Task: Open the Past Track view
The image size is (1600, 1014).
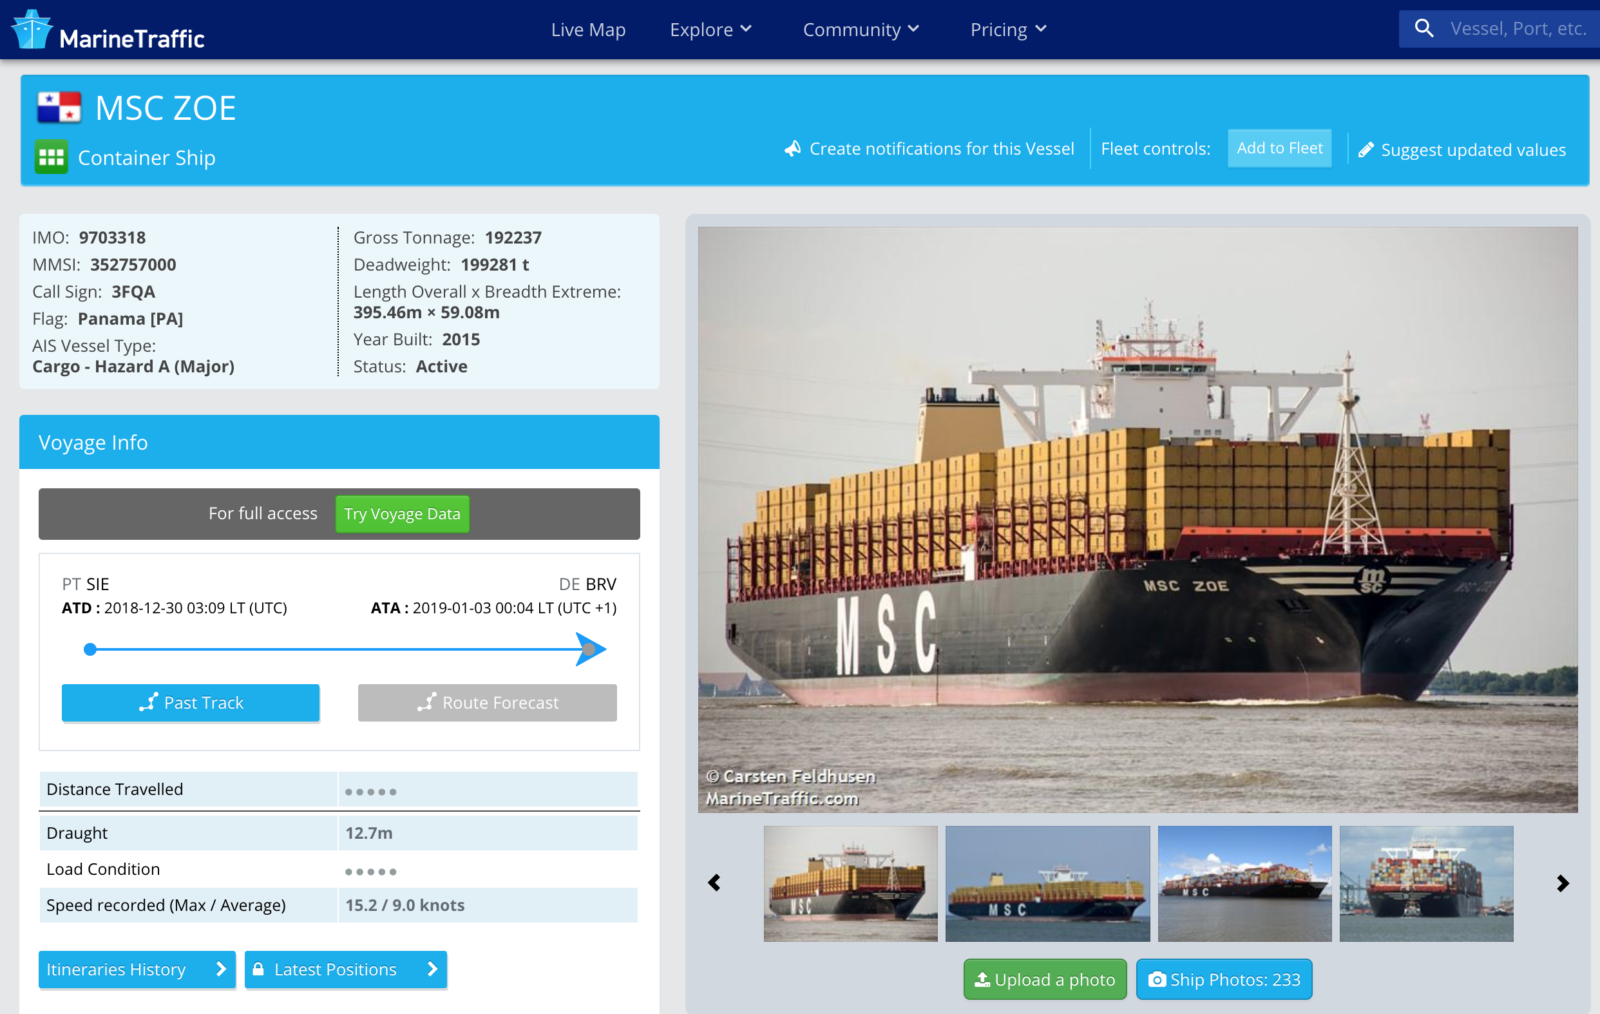Action: [190, 702]
